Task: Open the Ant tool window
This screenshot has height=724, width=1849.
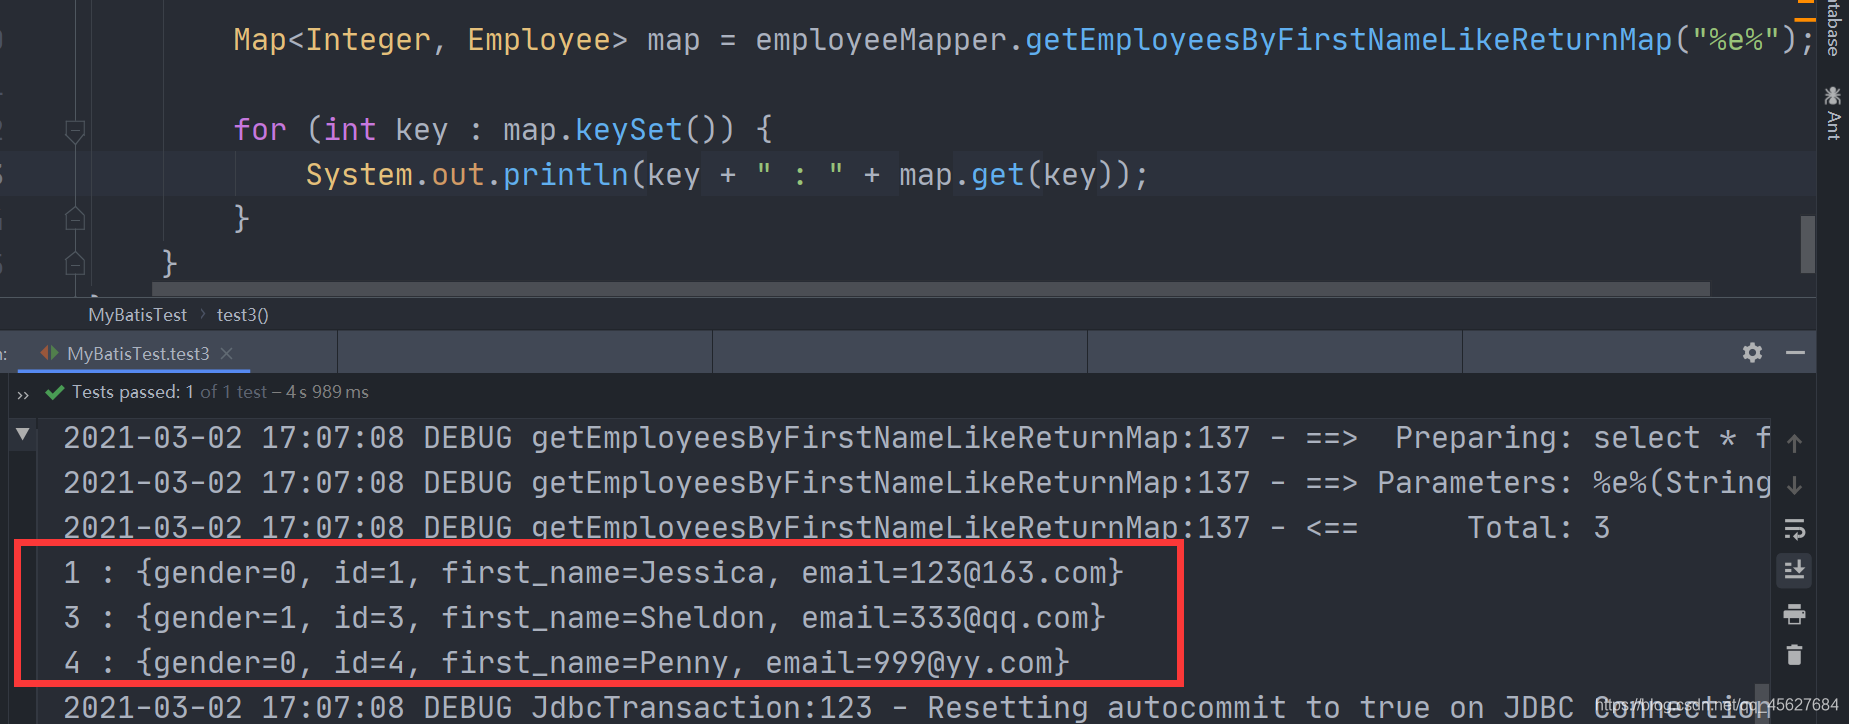Action: tap(1833, 112)
